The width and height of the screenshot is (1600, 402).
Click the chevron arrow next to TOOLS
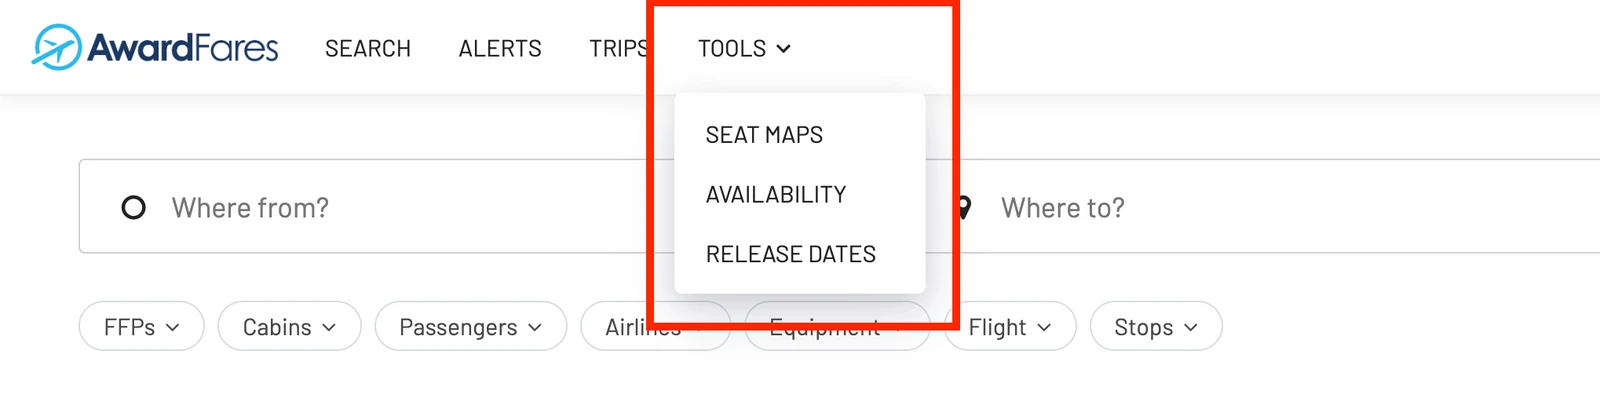click(784, 48)
